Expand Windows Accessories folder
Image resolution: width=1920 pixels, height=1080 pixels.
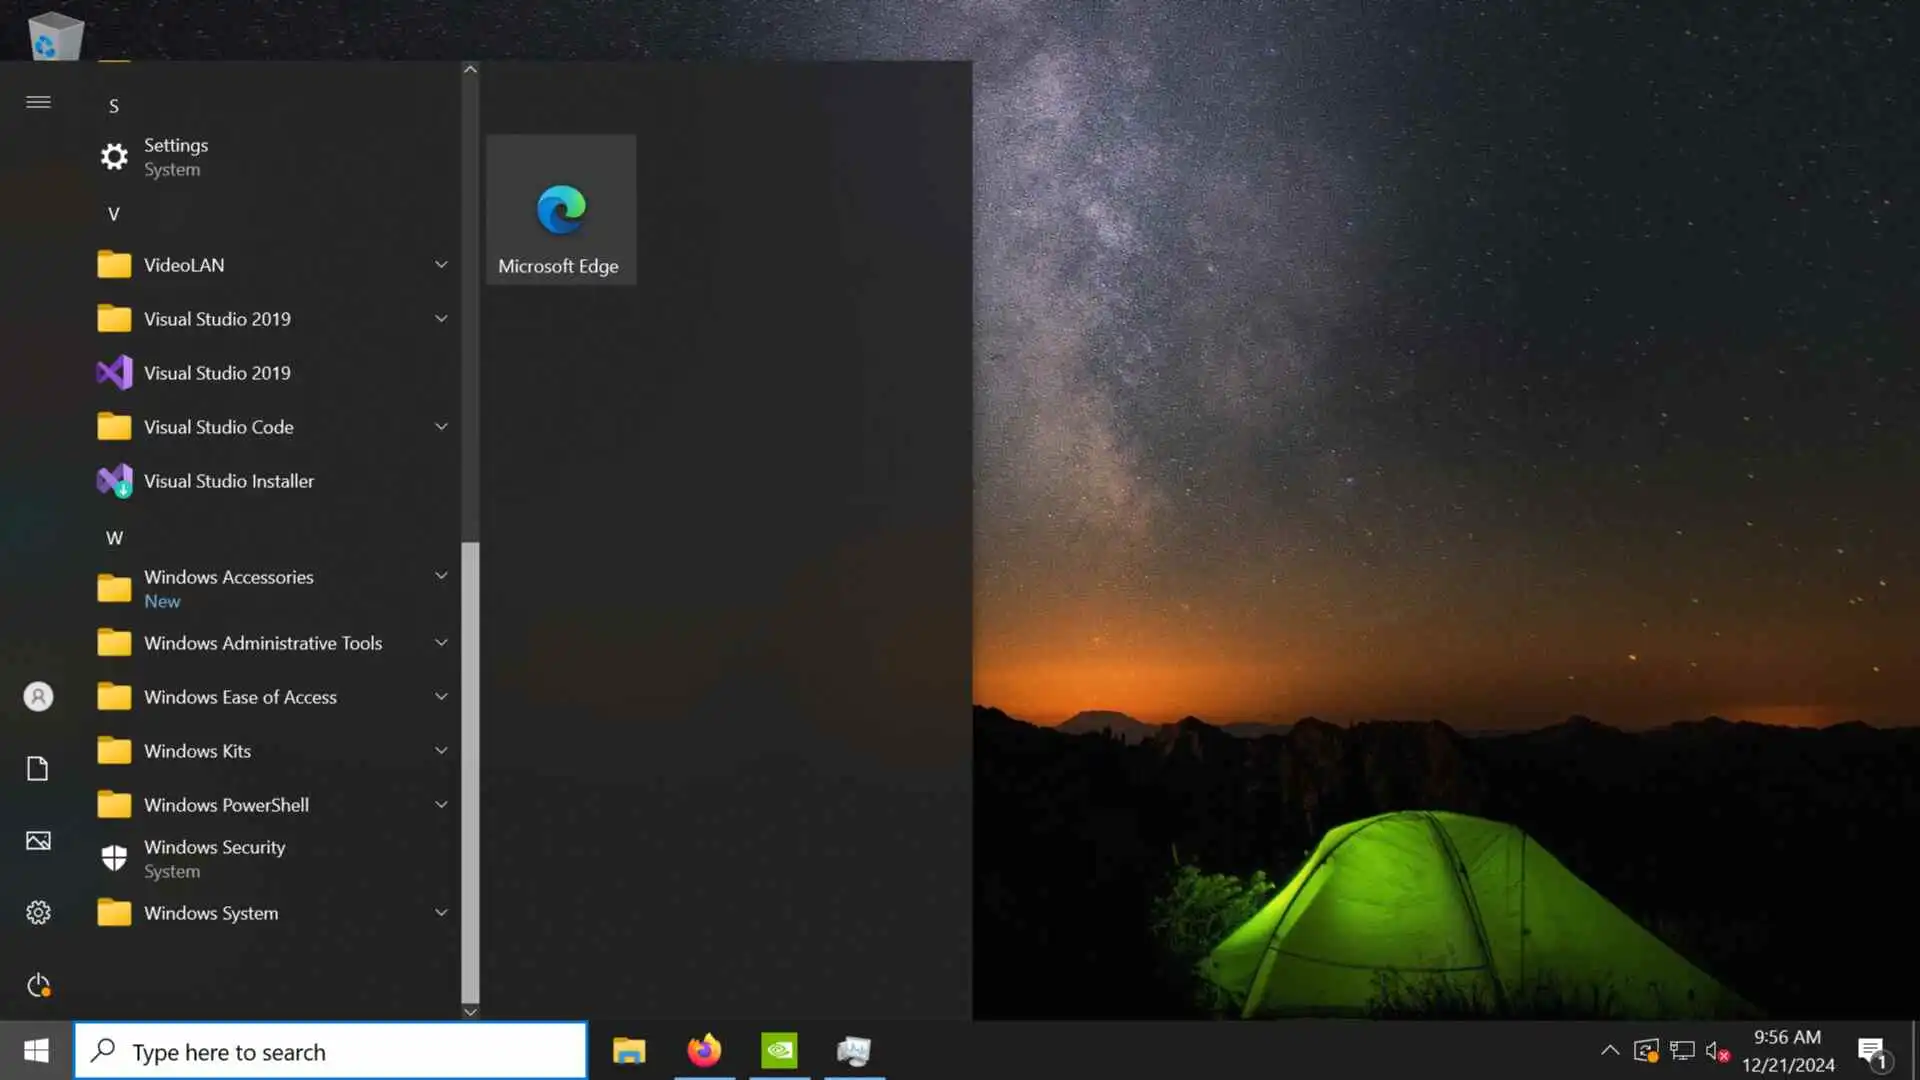(441, 577)
